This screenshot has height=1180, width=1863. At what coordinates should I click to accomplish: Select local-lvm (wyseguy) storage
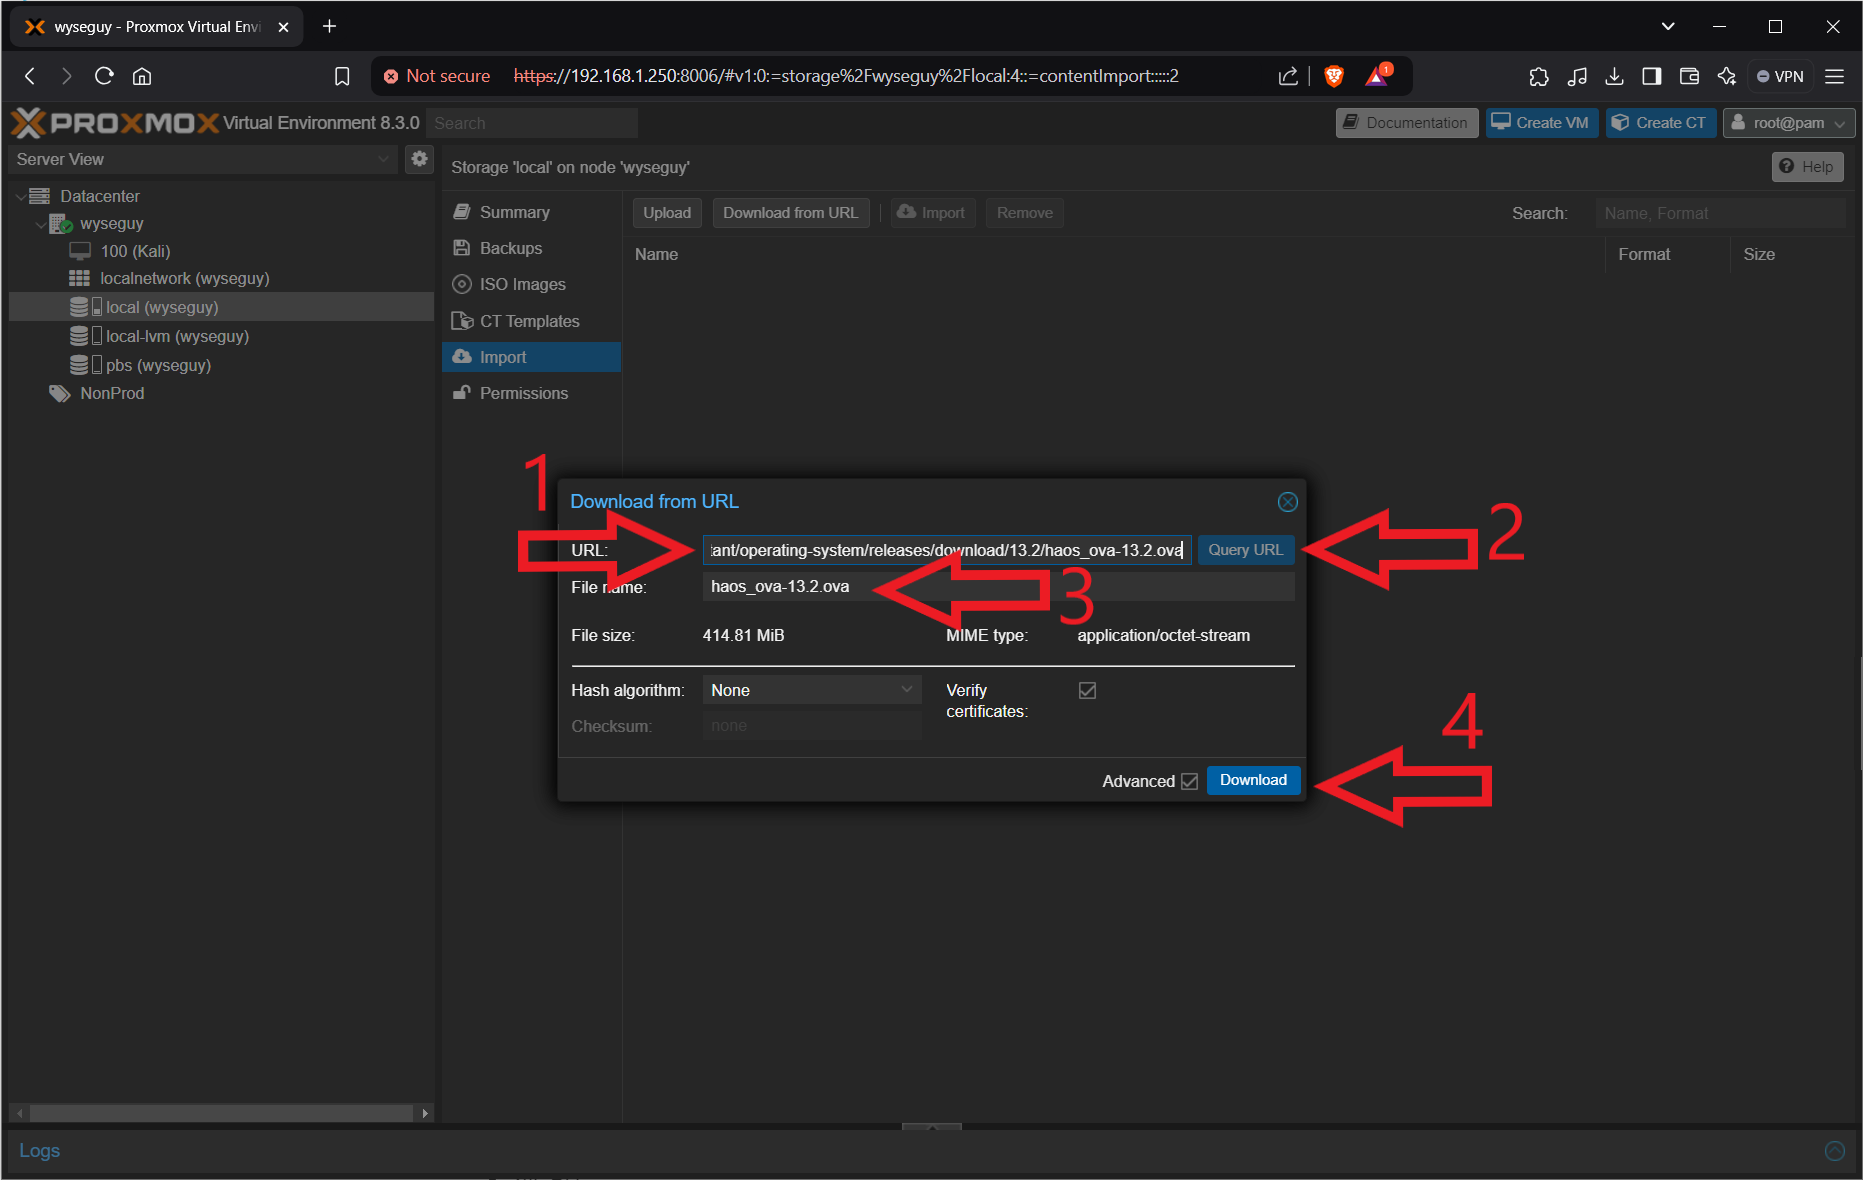pyautogui.click(x=177, y=336)
